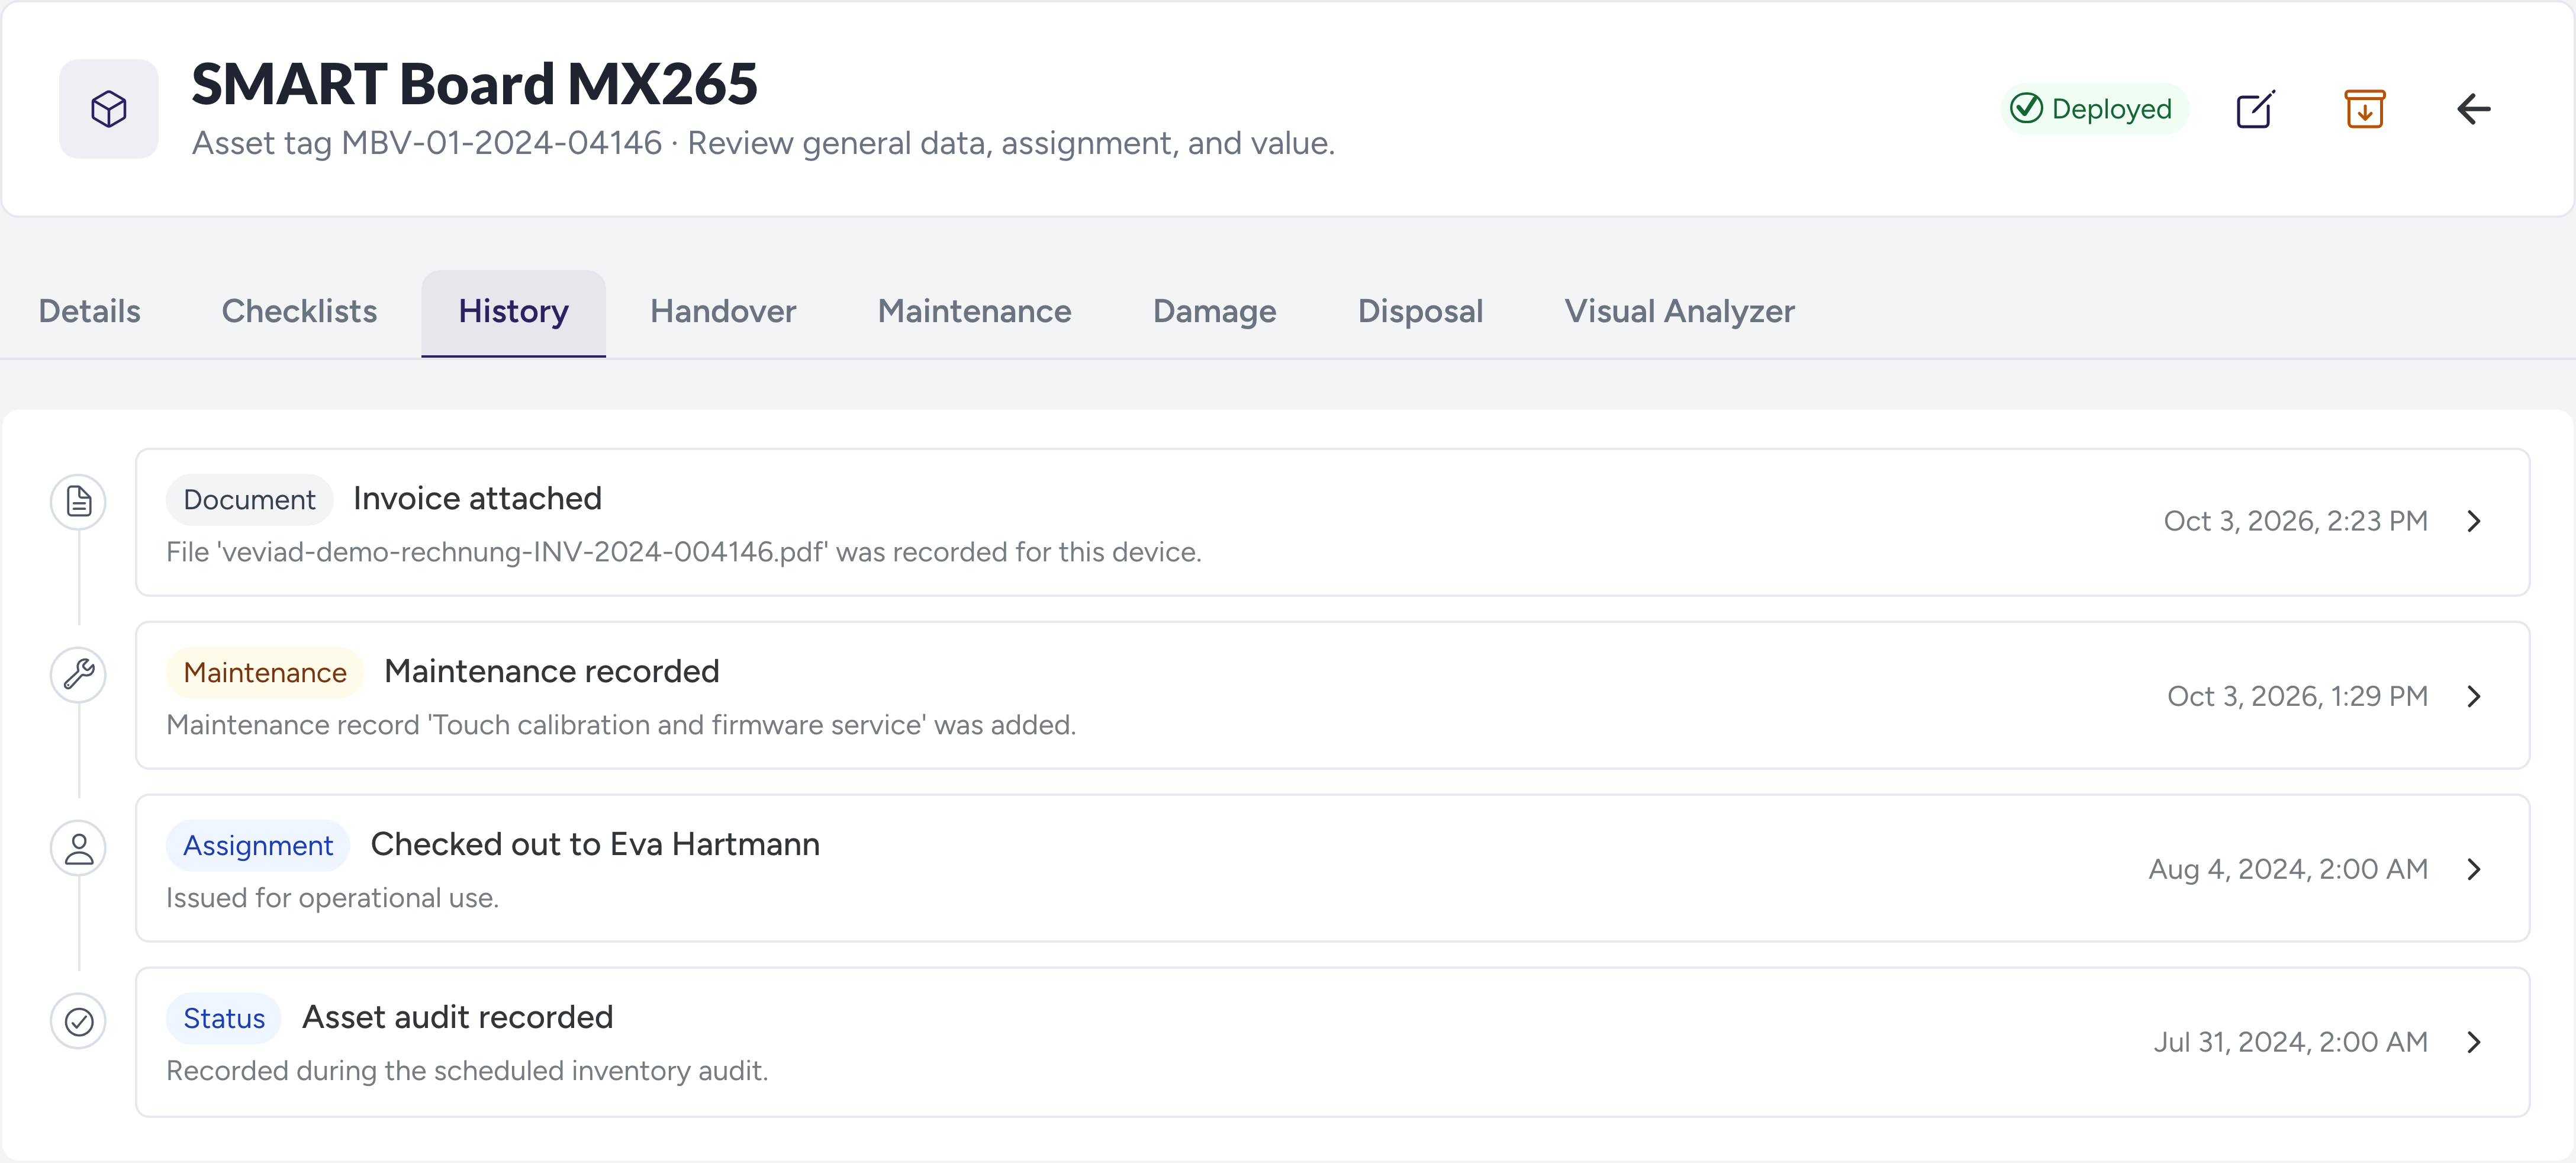
Task: Click the Document category tag
Action: [x=249, y=500]
